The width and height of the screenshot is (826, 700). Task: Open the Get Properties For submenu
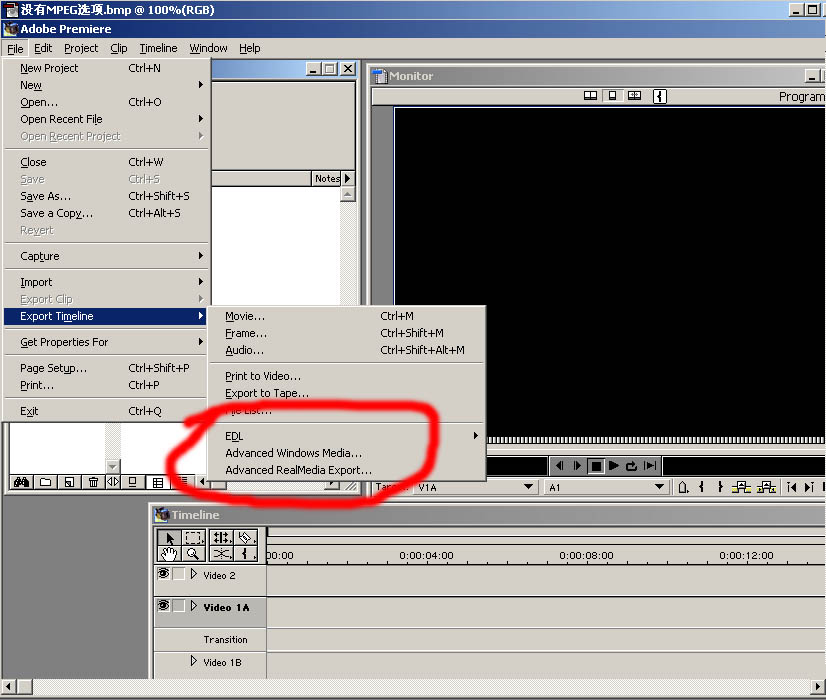[106, 342]
